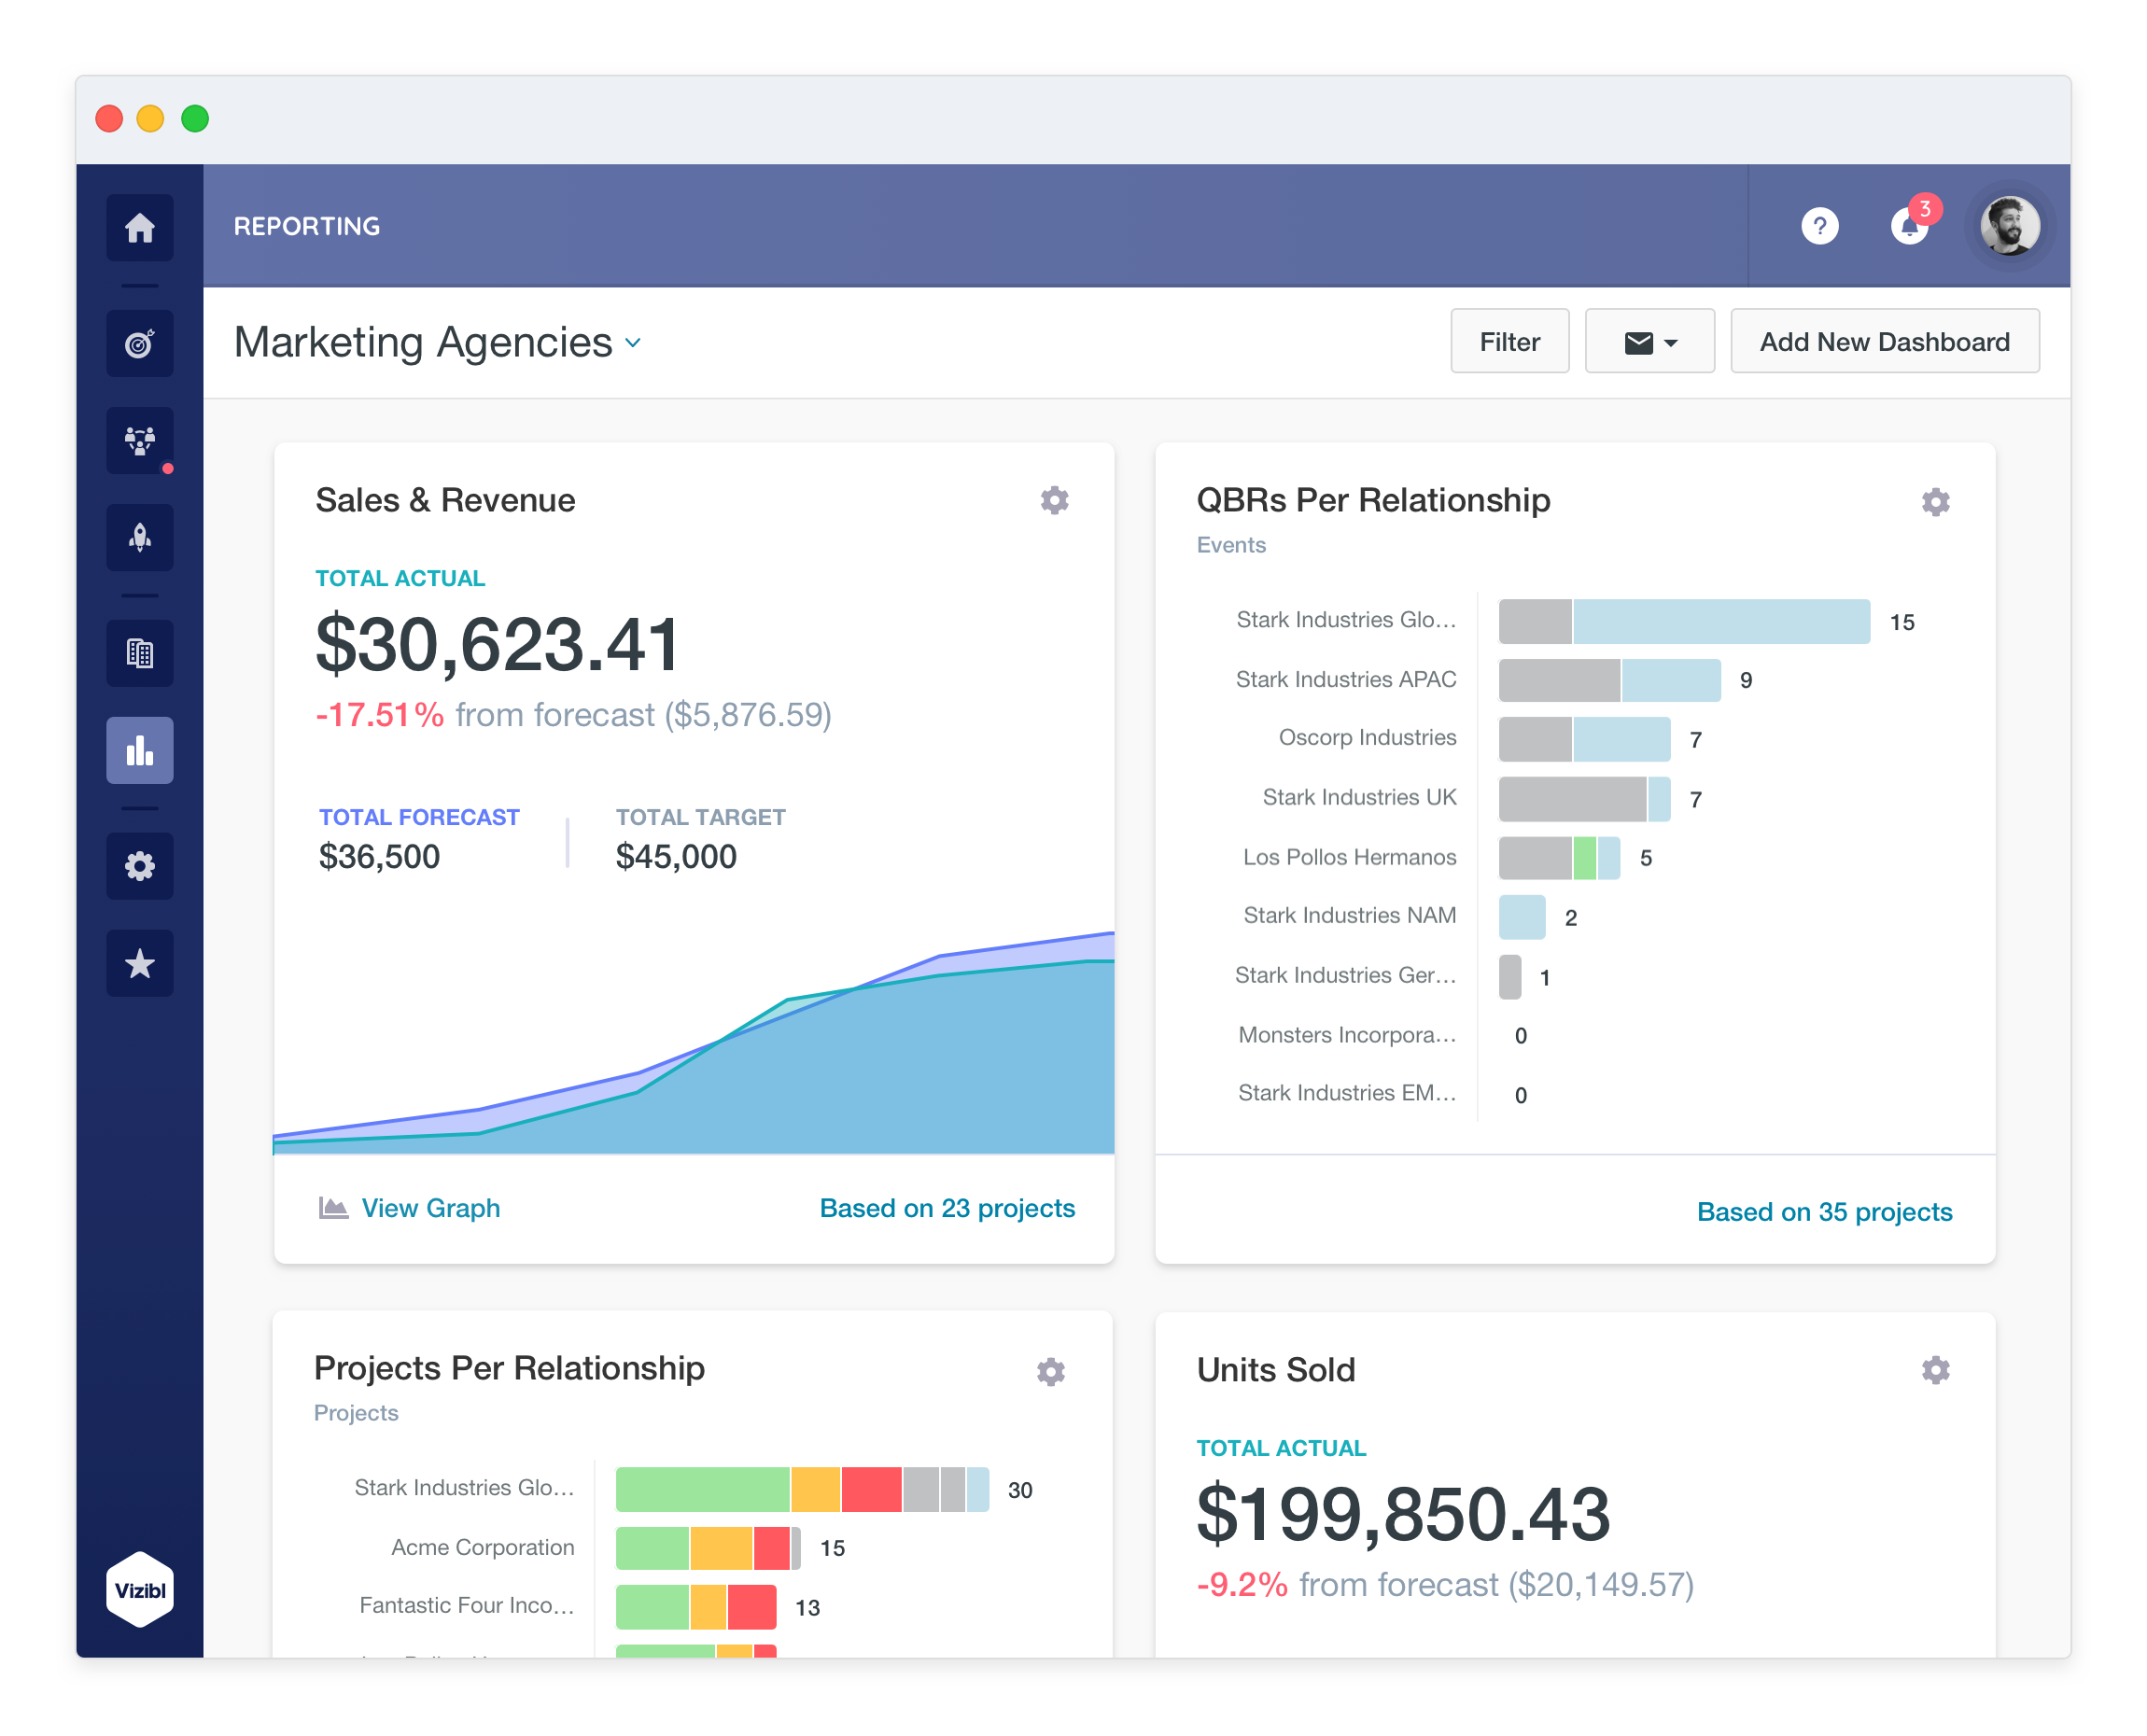The width and height of the screenshot is (2147, 1736).
Task: Open the help question mark icon
Action: point(1819,226)
